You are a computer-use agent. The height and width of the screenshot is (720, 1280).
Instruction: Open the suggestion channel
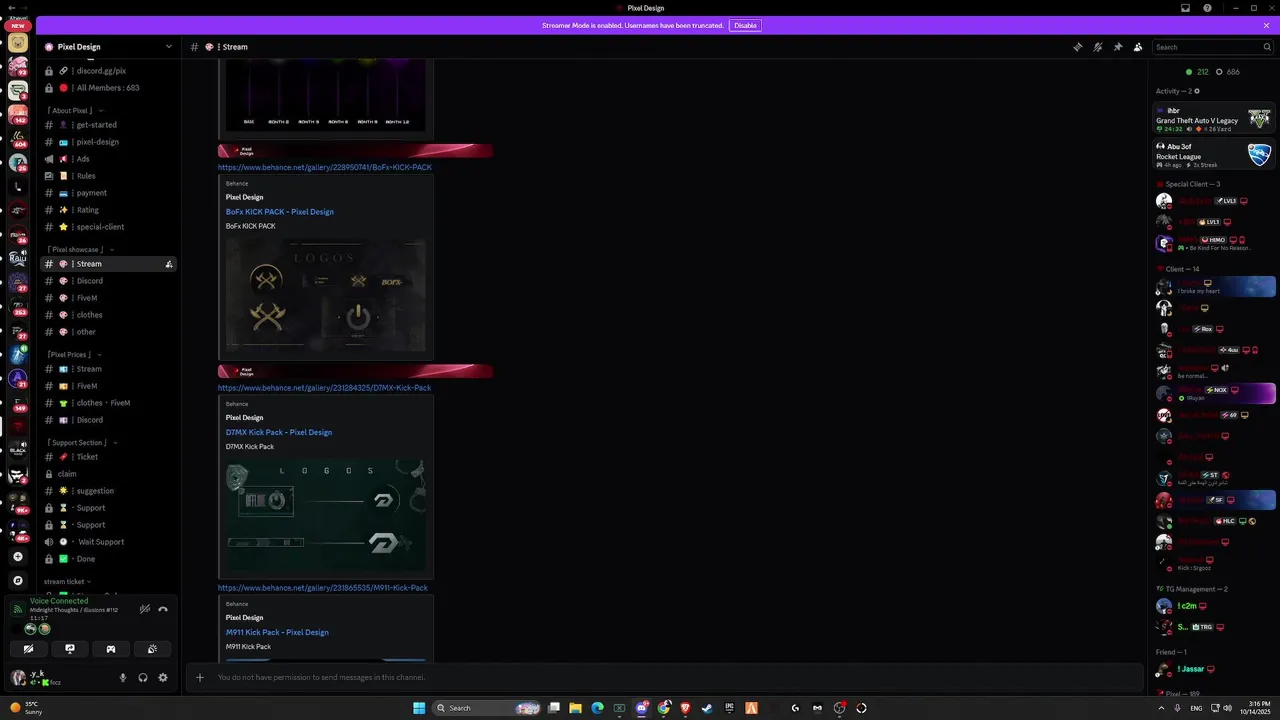(109, 491)
